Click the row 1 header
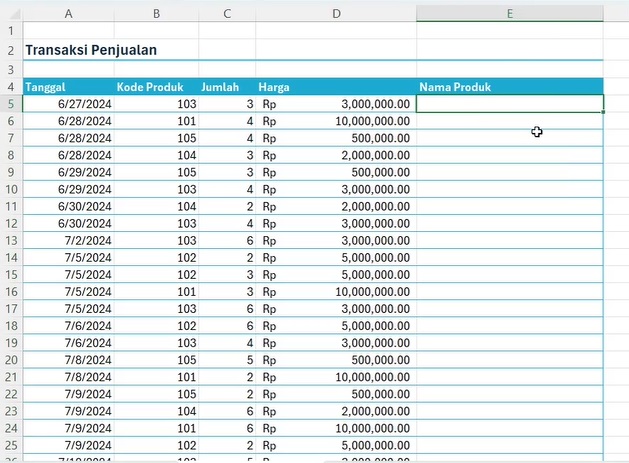 tap(11, 31)
